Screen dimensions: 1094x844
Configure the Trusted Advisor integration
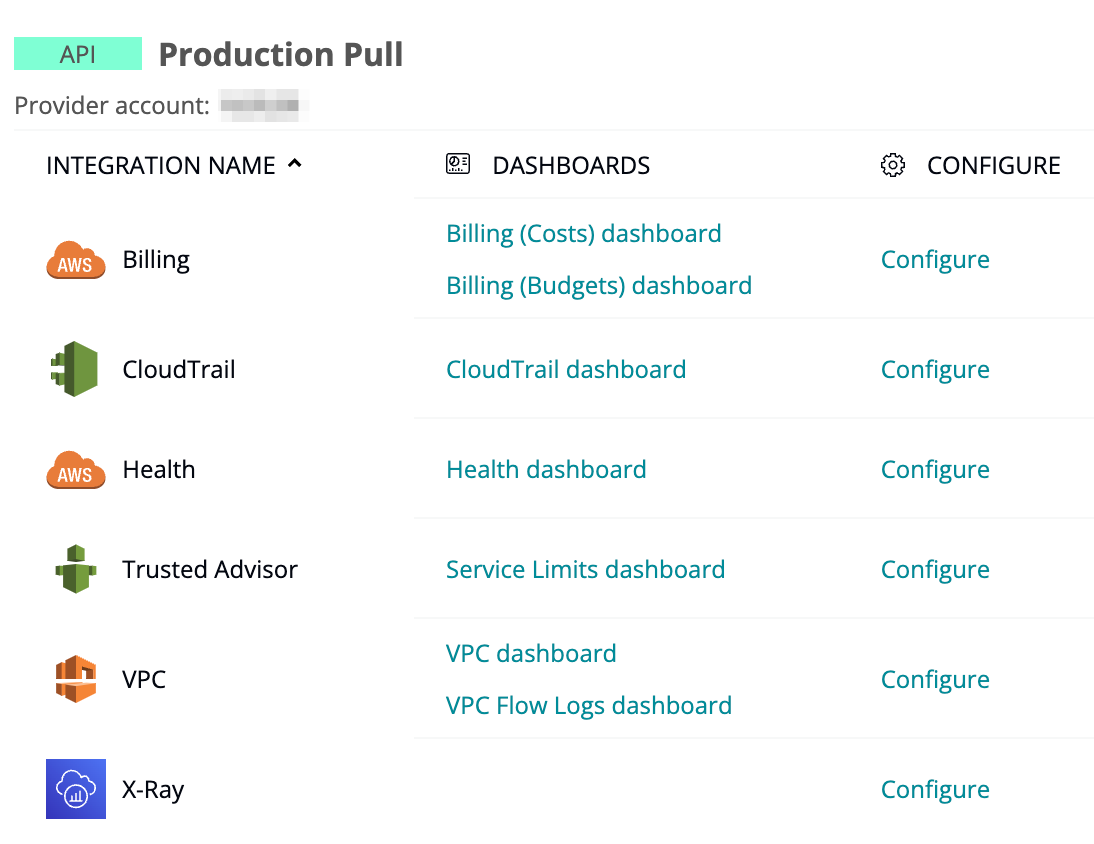[x=934, y=570]
